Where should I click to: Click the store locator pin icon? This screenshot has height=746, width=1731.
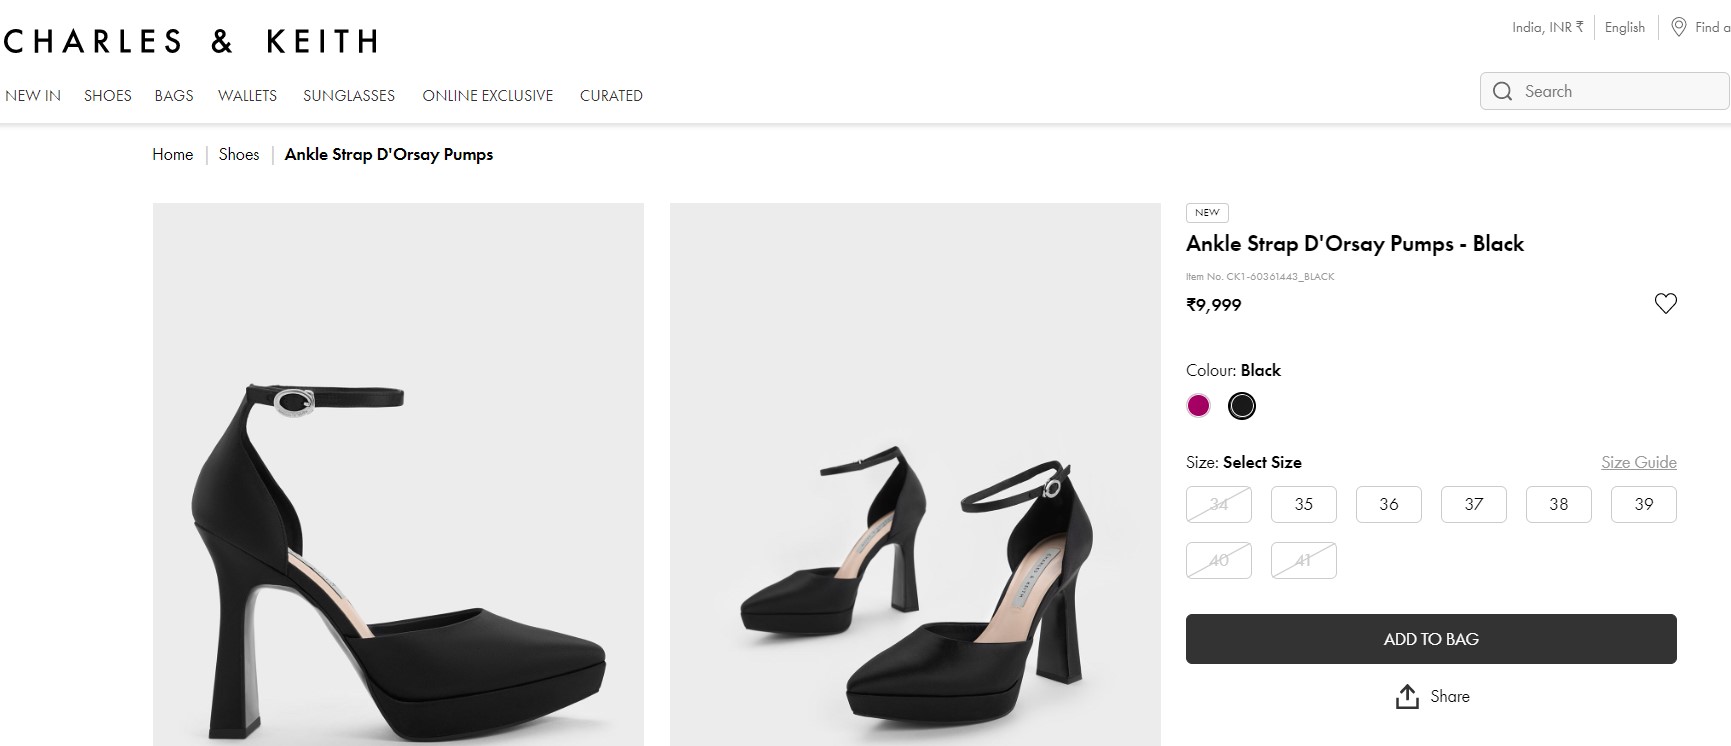click(1679, 27)
